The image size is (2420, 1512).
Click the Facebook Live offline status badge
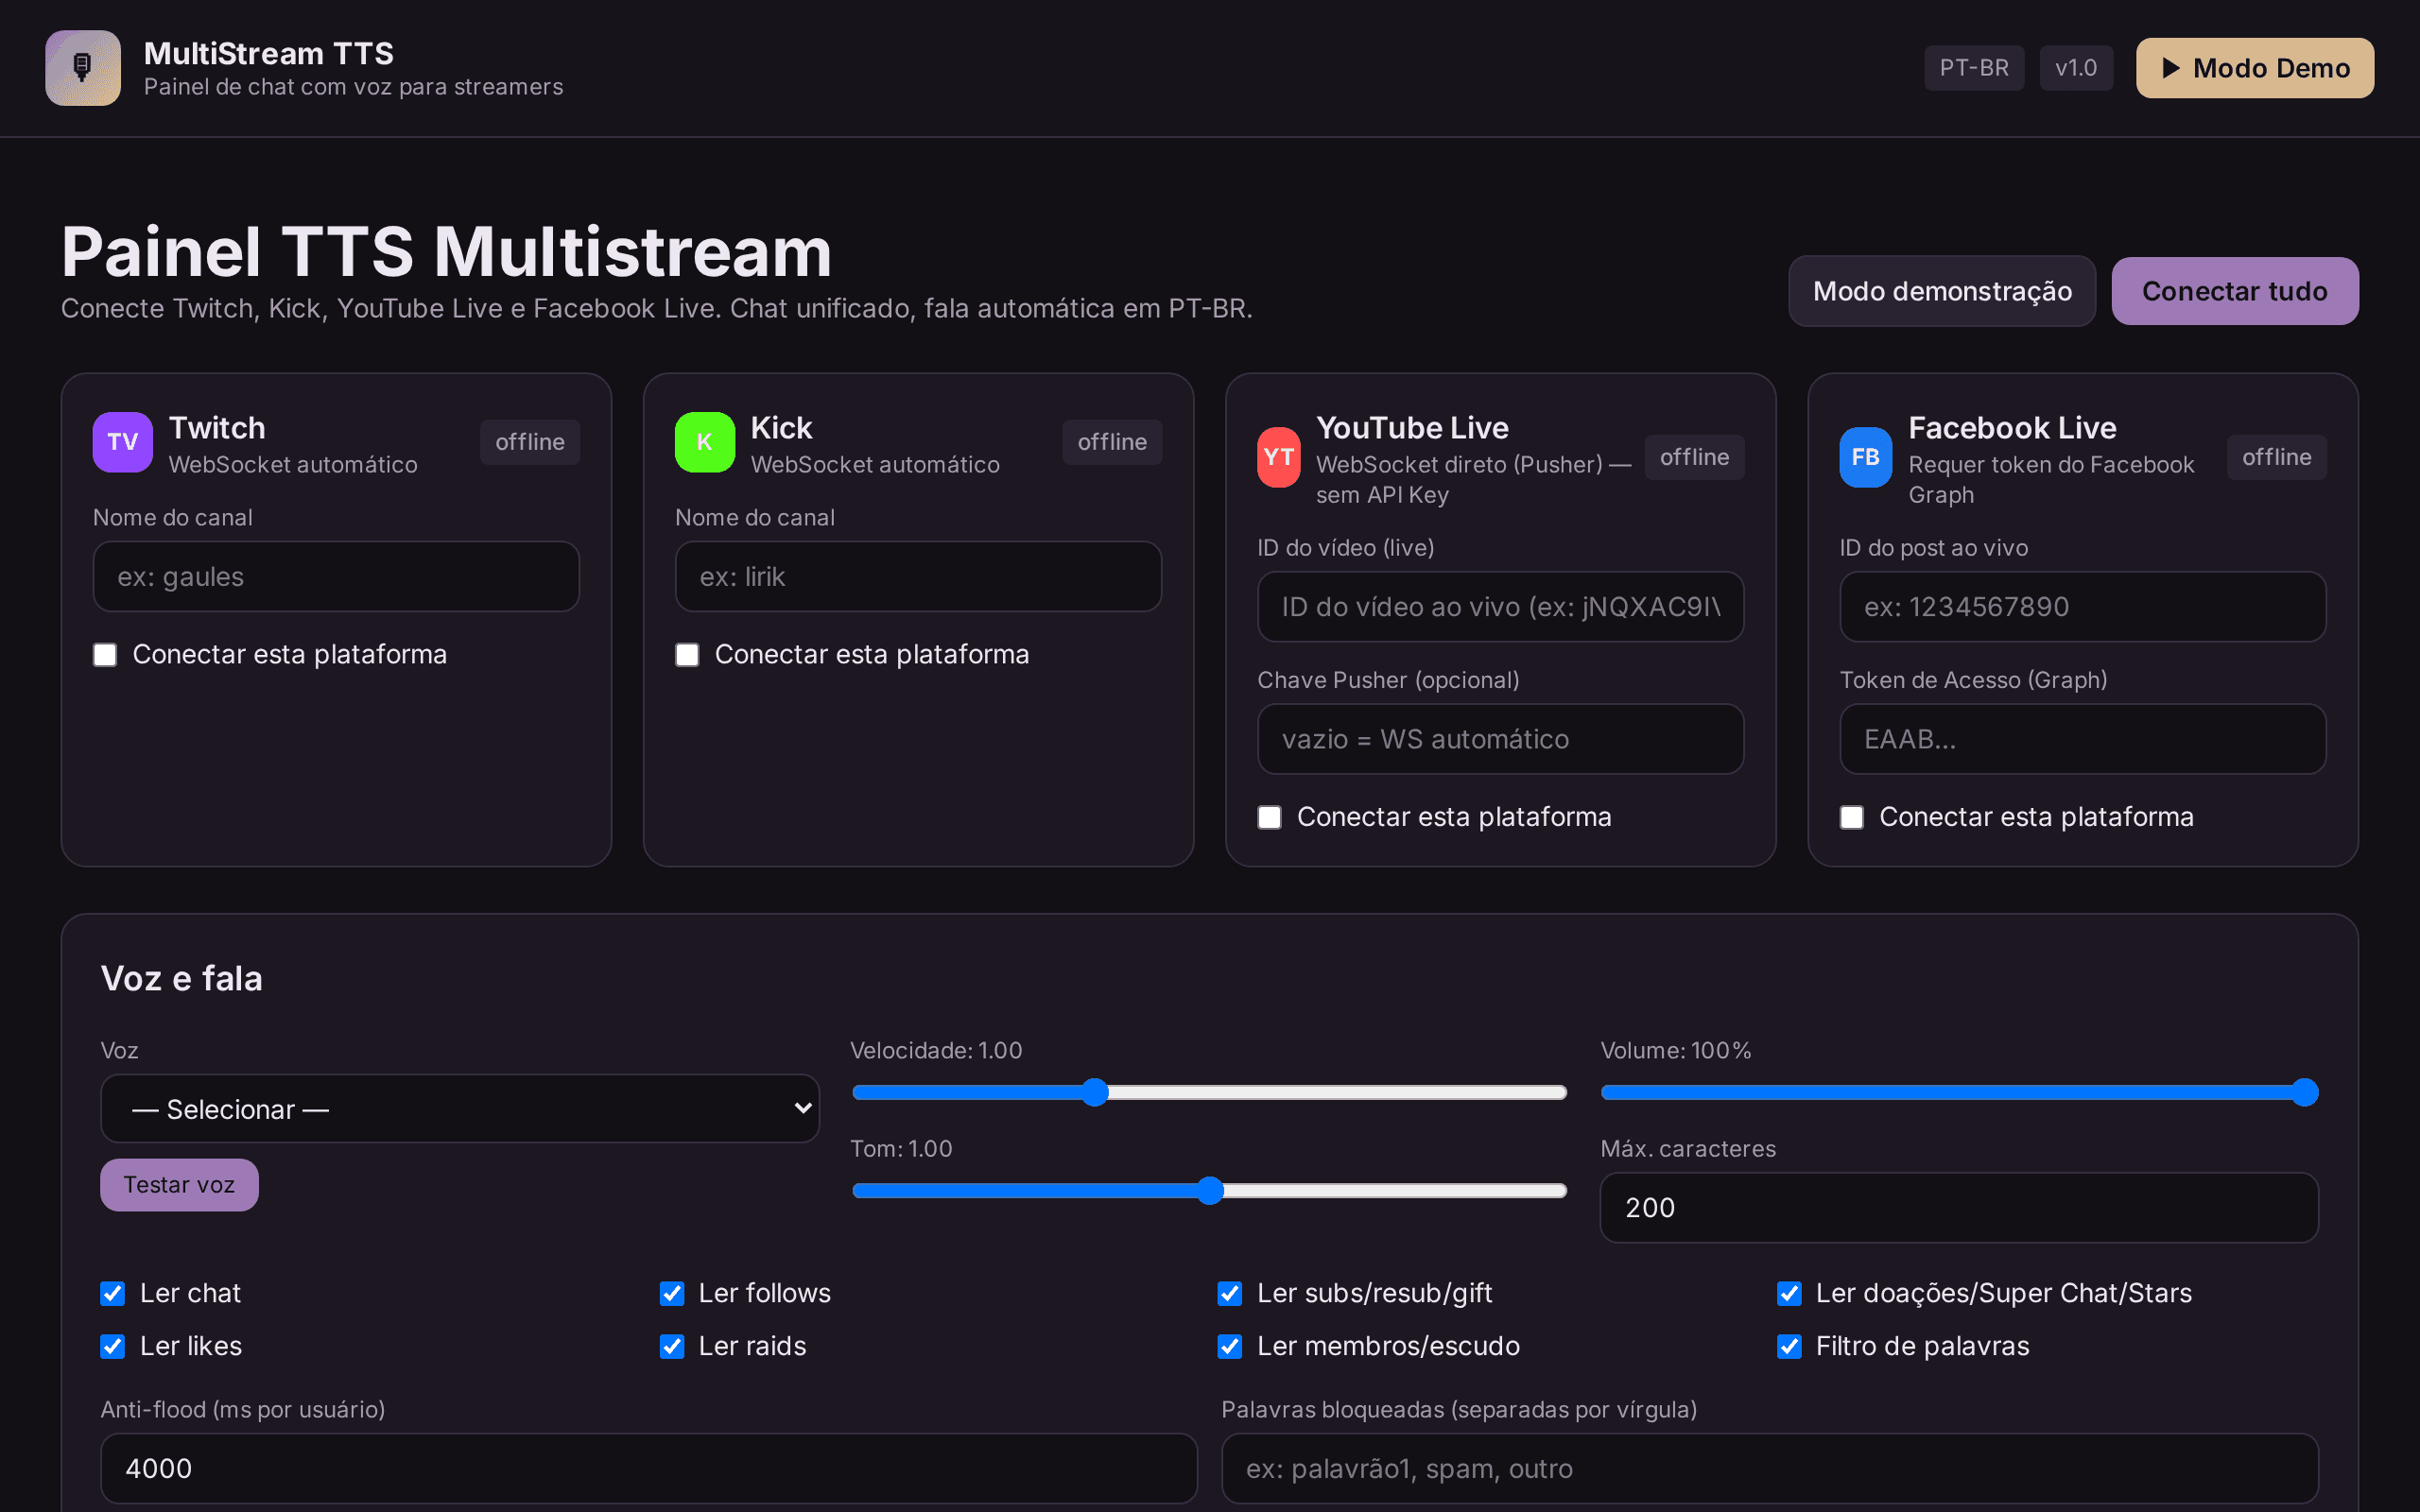point(2277,457)
